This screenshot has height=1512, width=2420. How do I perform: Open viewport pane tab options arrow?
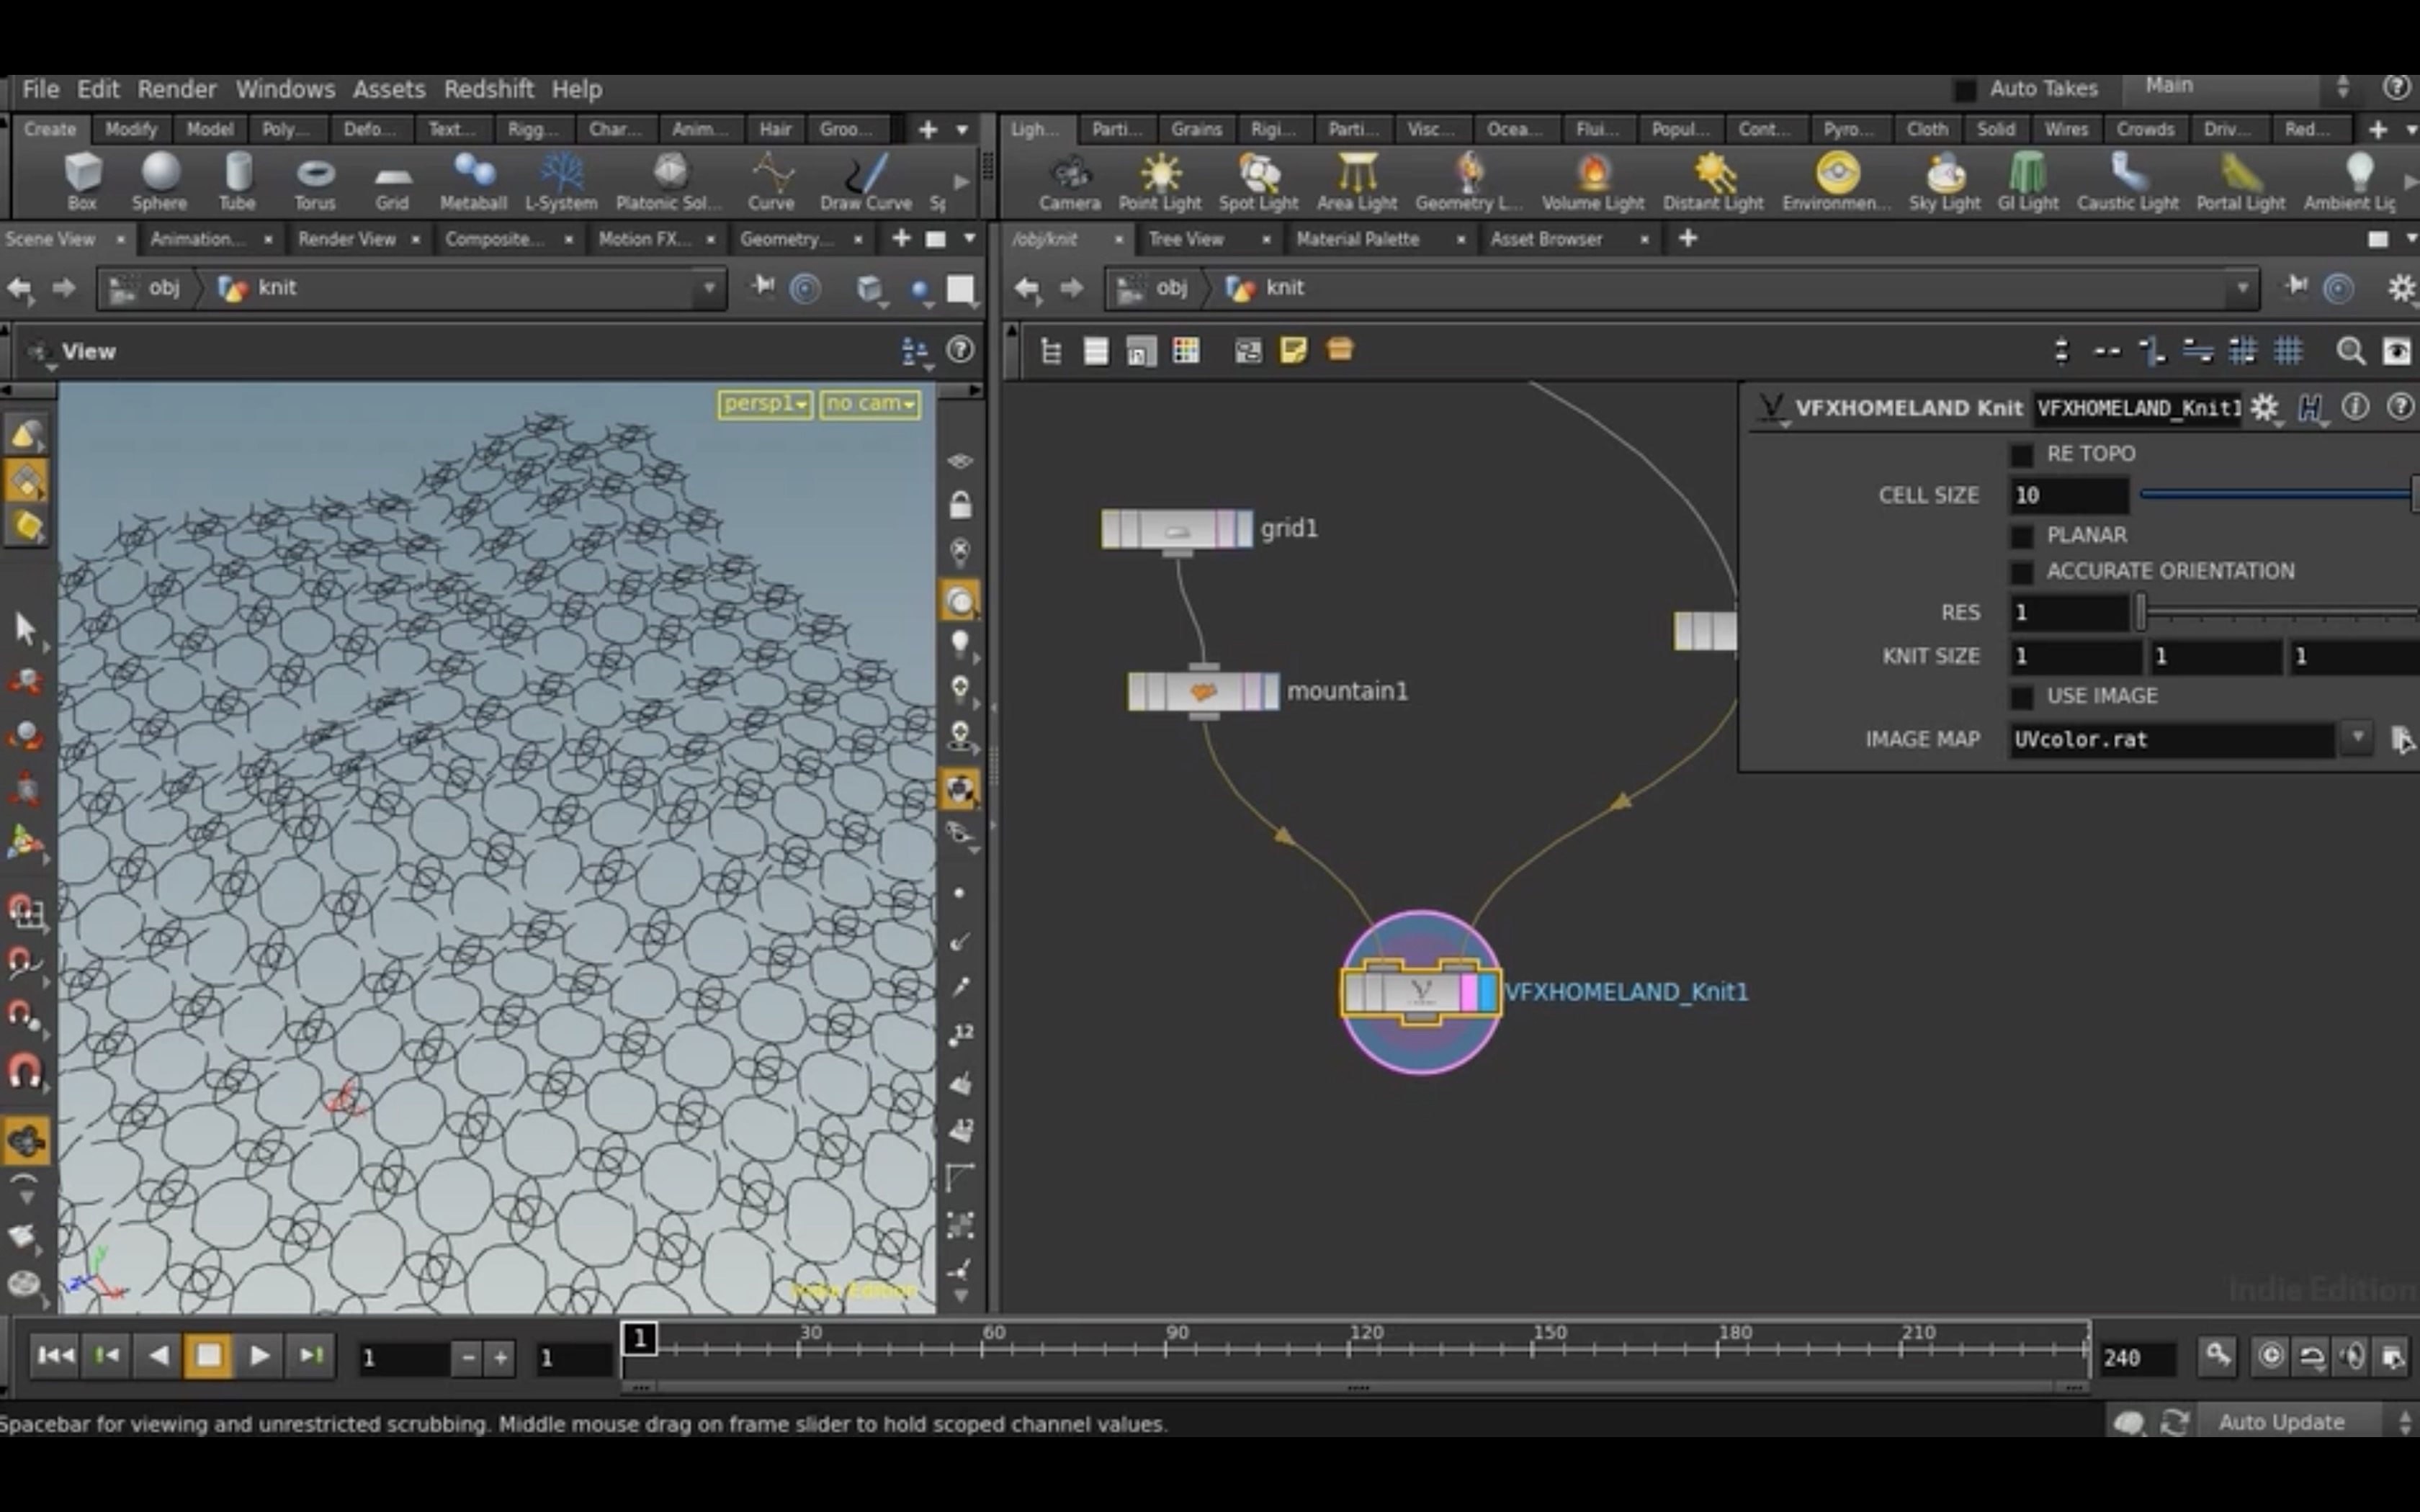point(969,239)
